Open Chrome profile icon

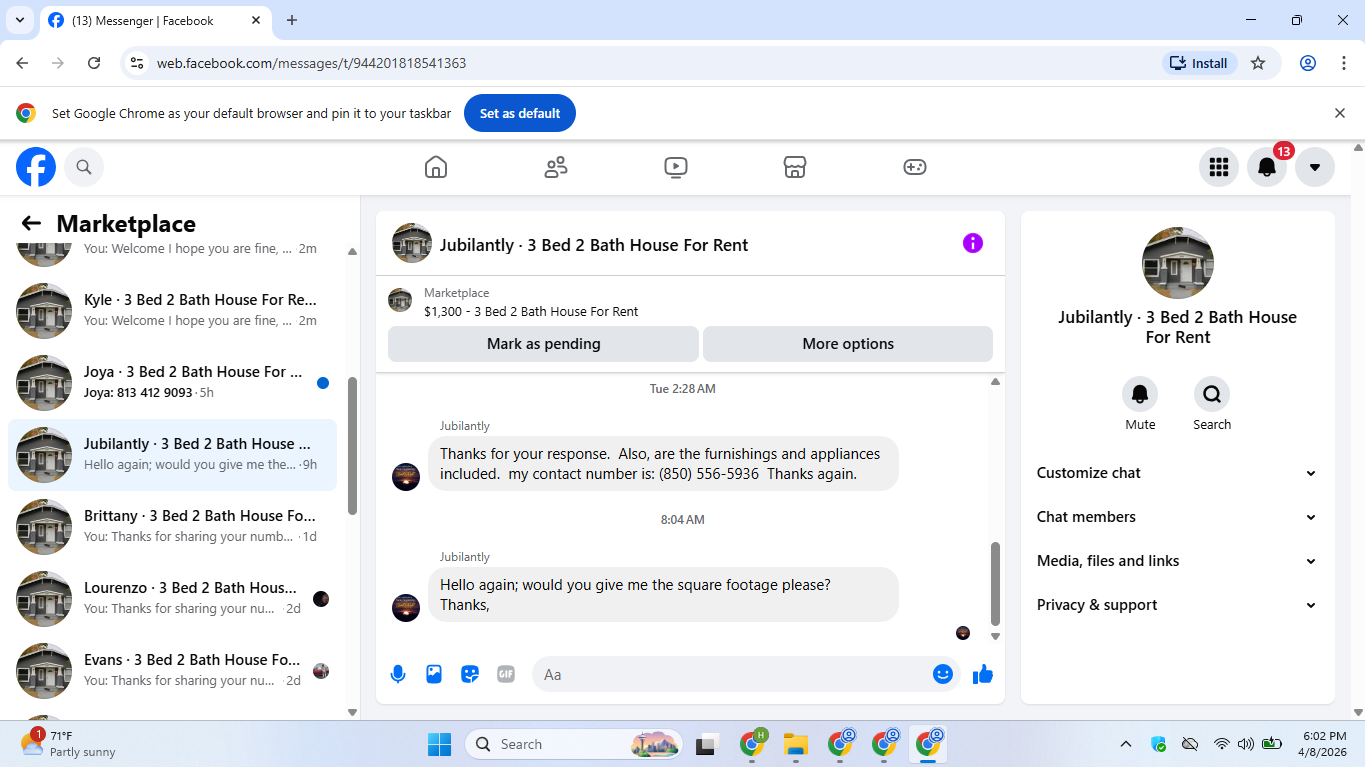(1308, 63)
